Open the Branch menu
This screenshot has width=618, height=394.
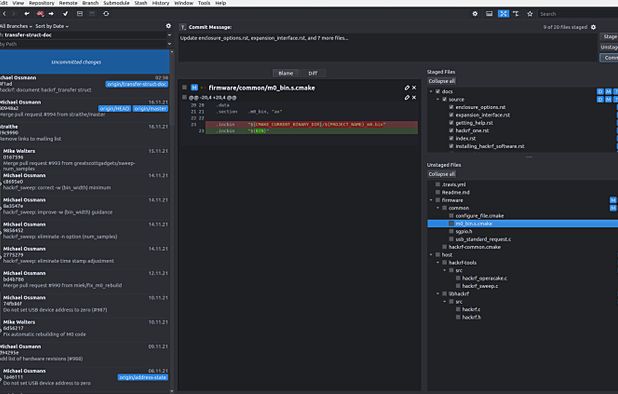[x=90, y=3]
